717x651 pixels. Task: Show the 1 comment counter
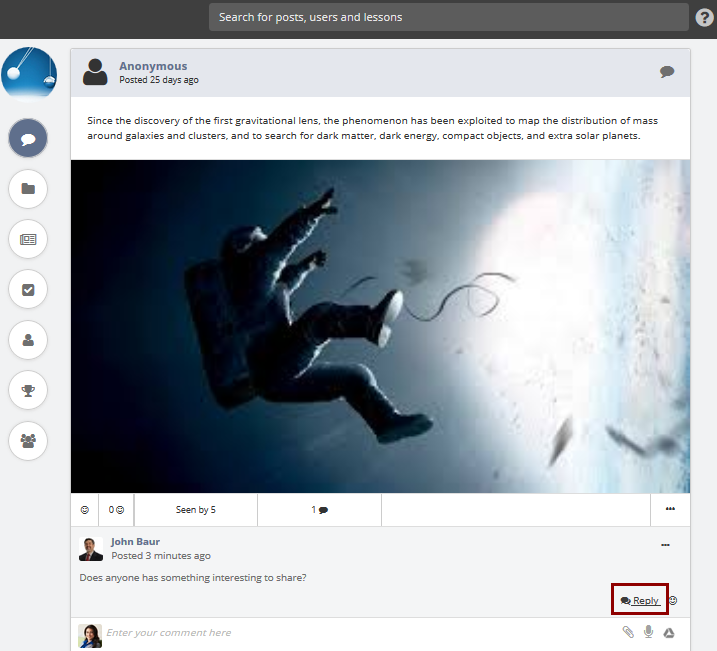[319, 510]
